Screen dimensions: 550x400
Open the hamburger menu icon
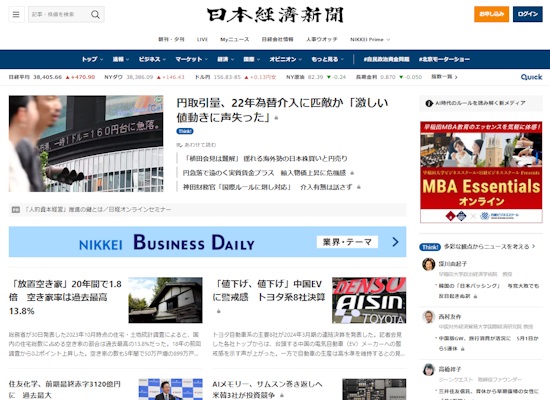tap(16, 14)
